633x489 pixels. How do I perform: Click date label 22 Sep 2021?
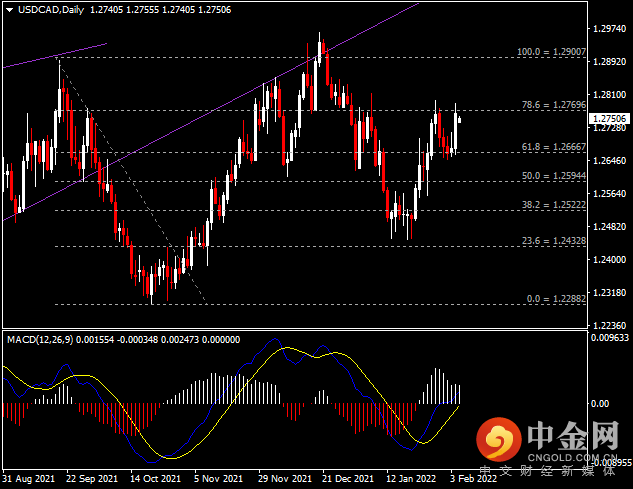tap(92, 479)
